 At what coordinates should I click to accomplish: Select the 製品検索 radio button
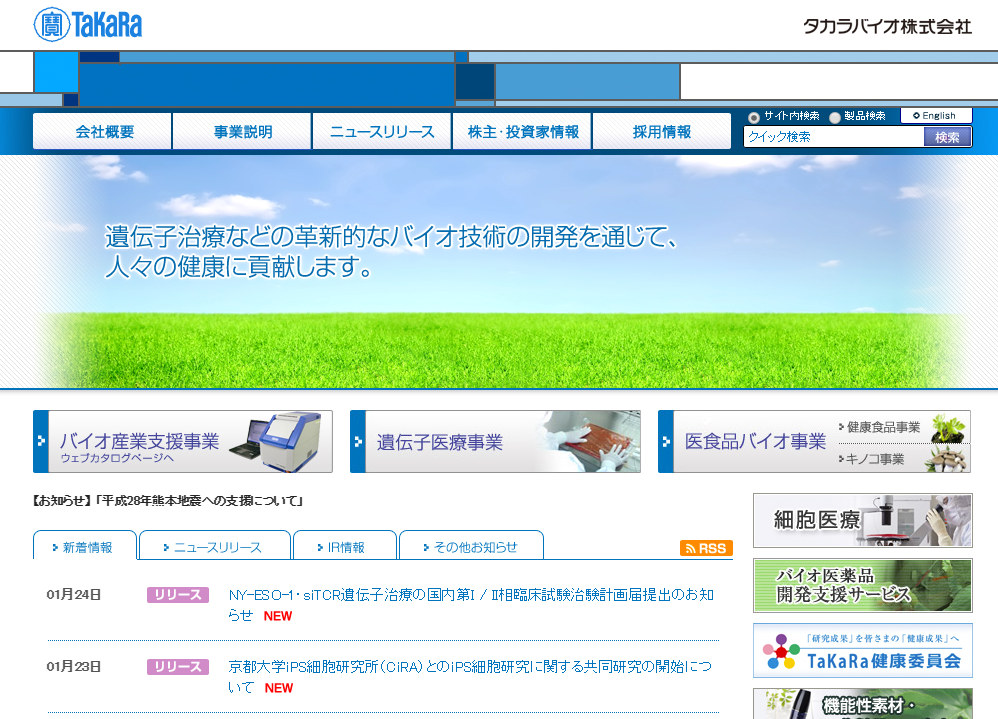[834, 117]
